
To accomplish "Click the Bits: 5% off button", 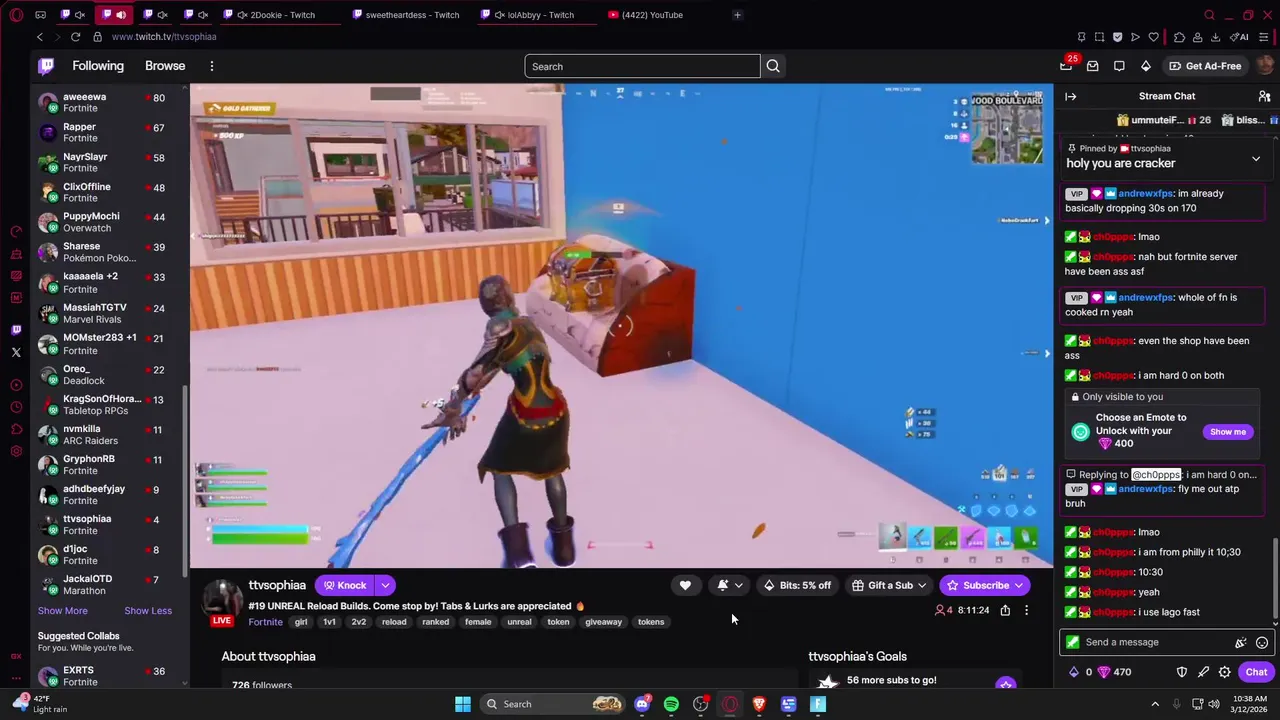I will pyautogui.click(x=798, y=585).
